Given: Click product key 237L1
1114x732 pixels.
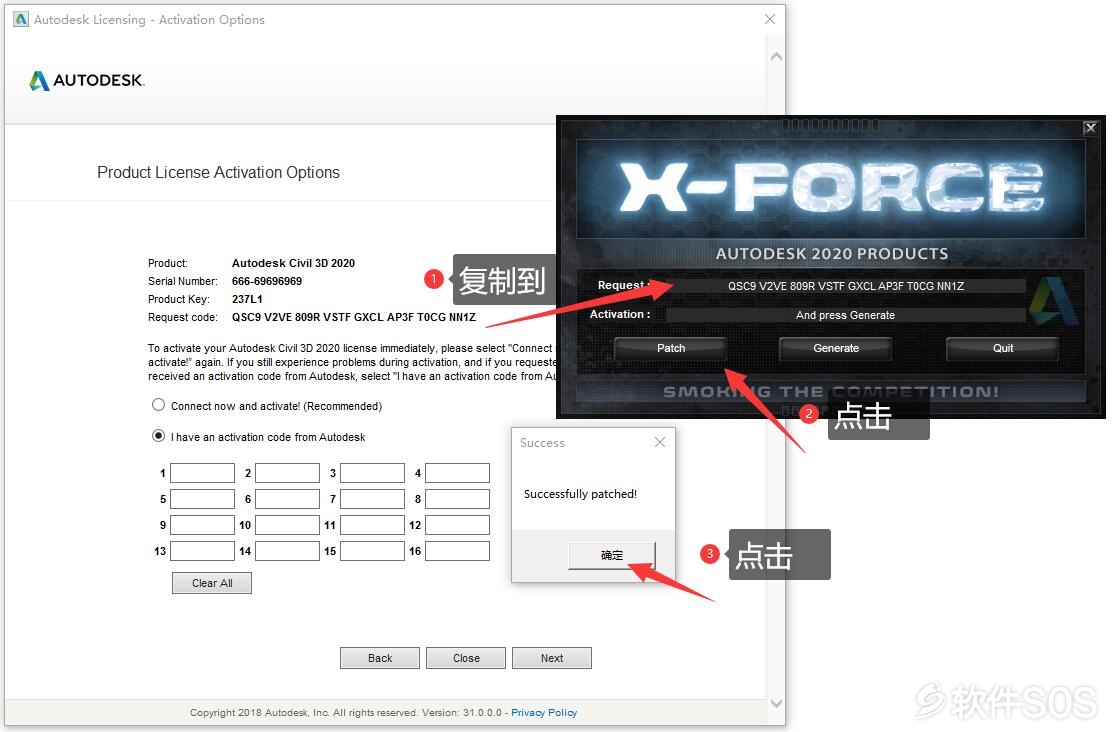Looking at the screenshot, I should click(247, 299).
